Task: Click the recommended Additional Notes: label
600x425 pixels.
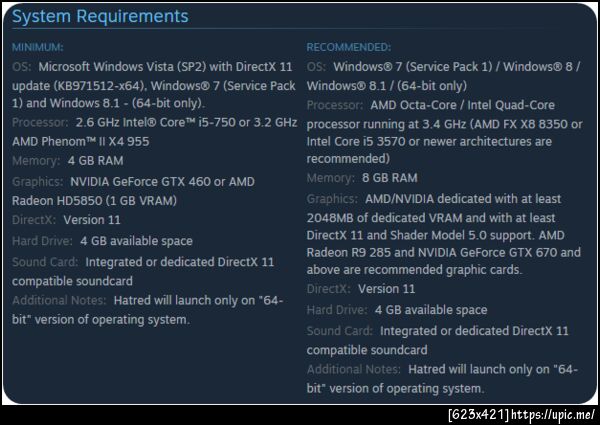Action: point(354,369)
